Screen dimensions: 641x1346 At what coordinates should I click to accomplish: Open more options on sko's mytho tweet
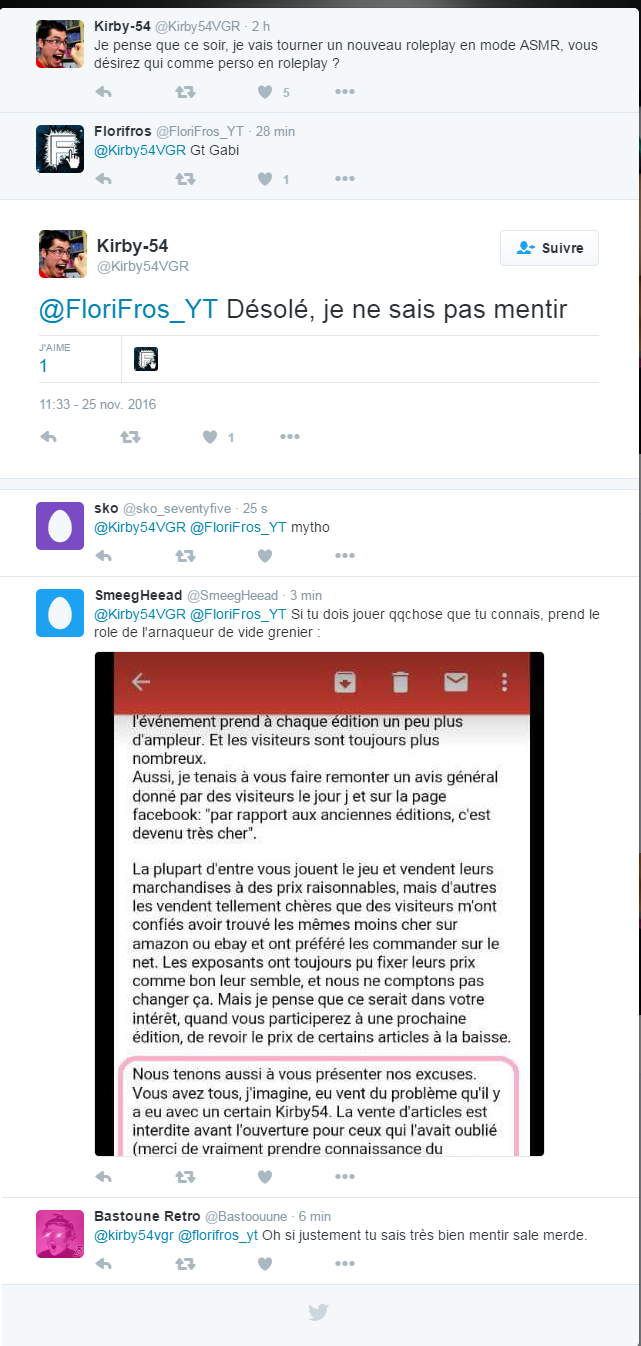point(345,555)
